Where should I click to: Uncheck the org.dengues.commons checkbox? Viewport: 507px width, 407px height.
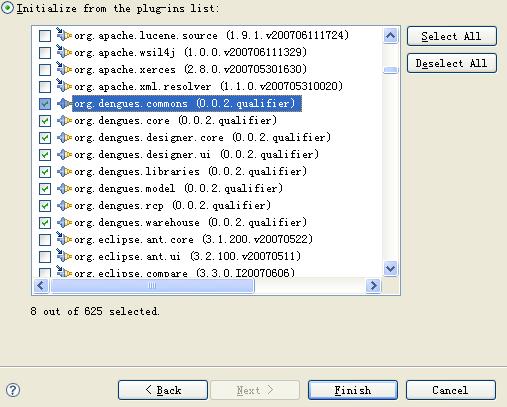pos(45,104)
